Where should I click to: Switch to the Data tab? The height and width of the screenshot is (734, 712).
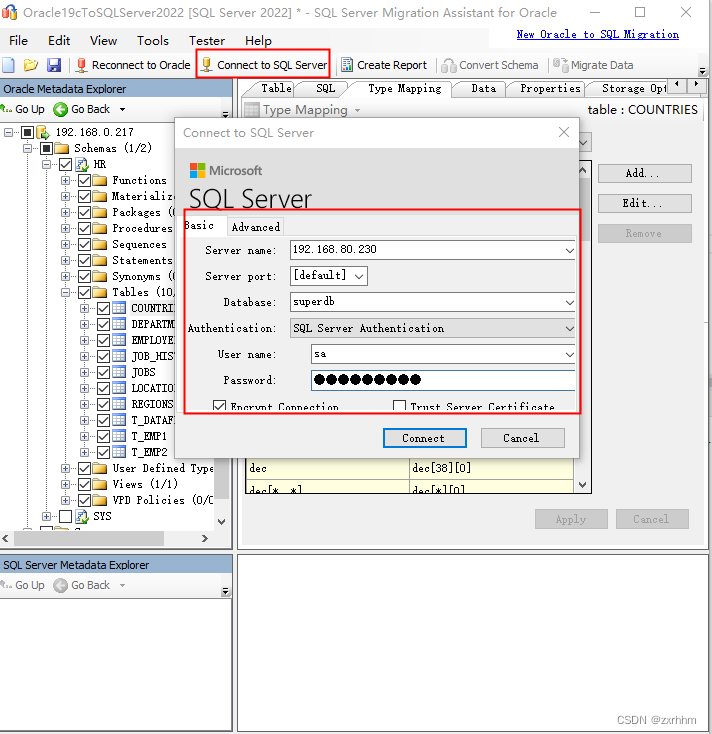tap(483, 88)
